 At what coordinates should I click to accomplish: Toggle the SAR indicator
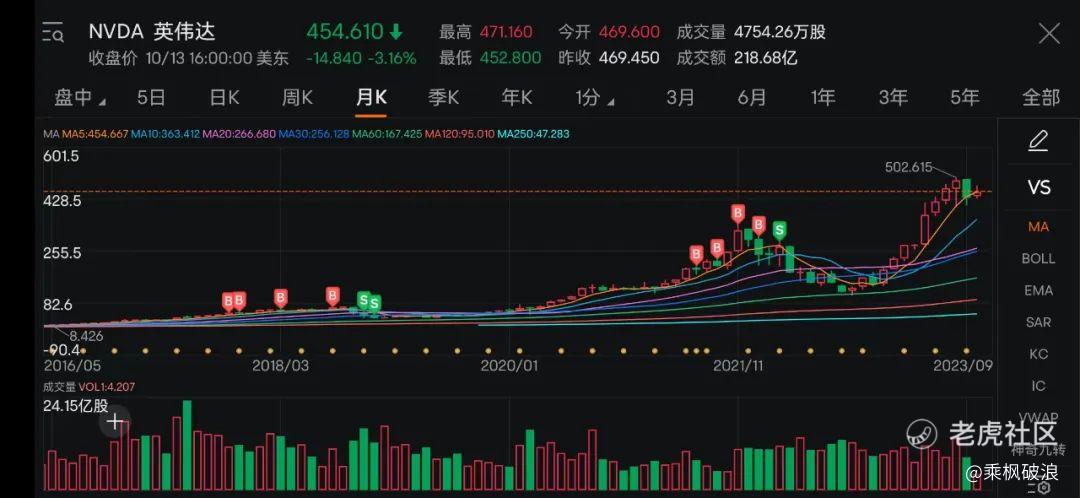click(1038, 322)
